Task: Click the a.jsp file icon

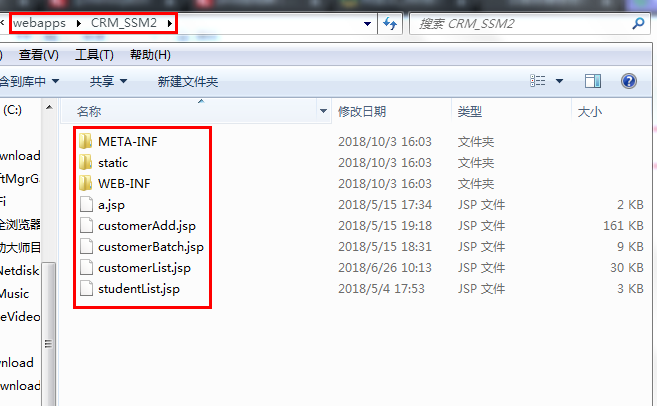Action: pos(86,204)
